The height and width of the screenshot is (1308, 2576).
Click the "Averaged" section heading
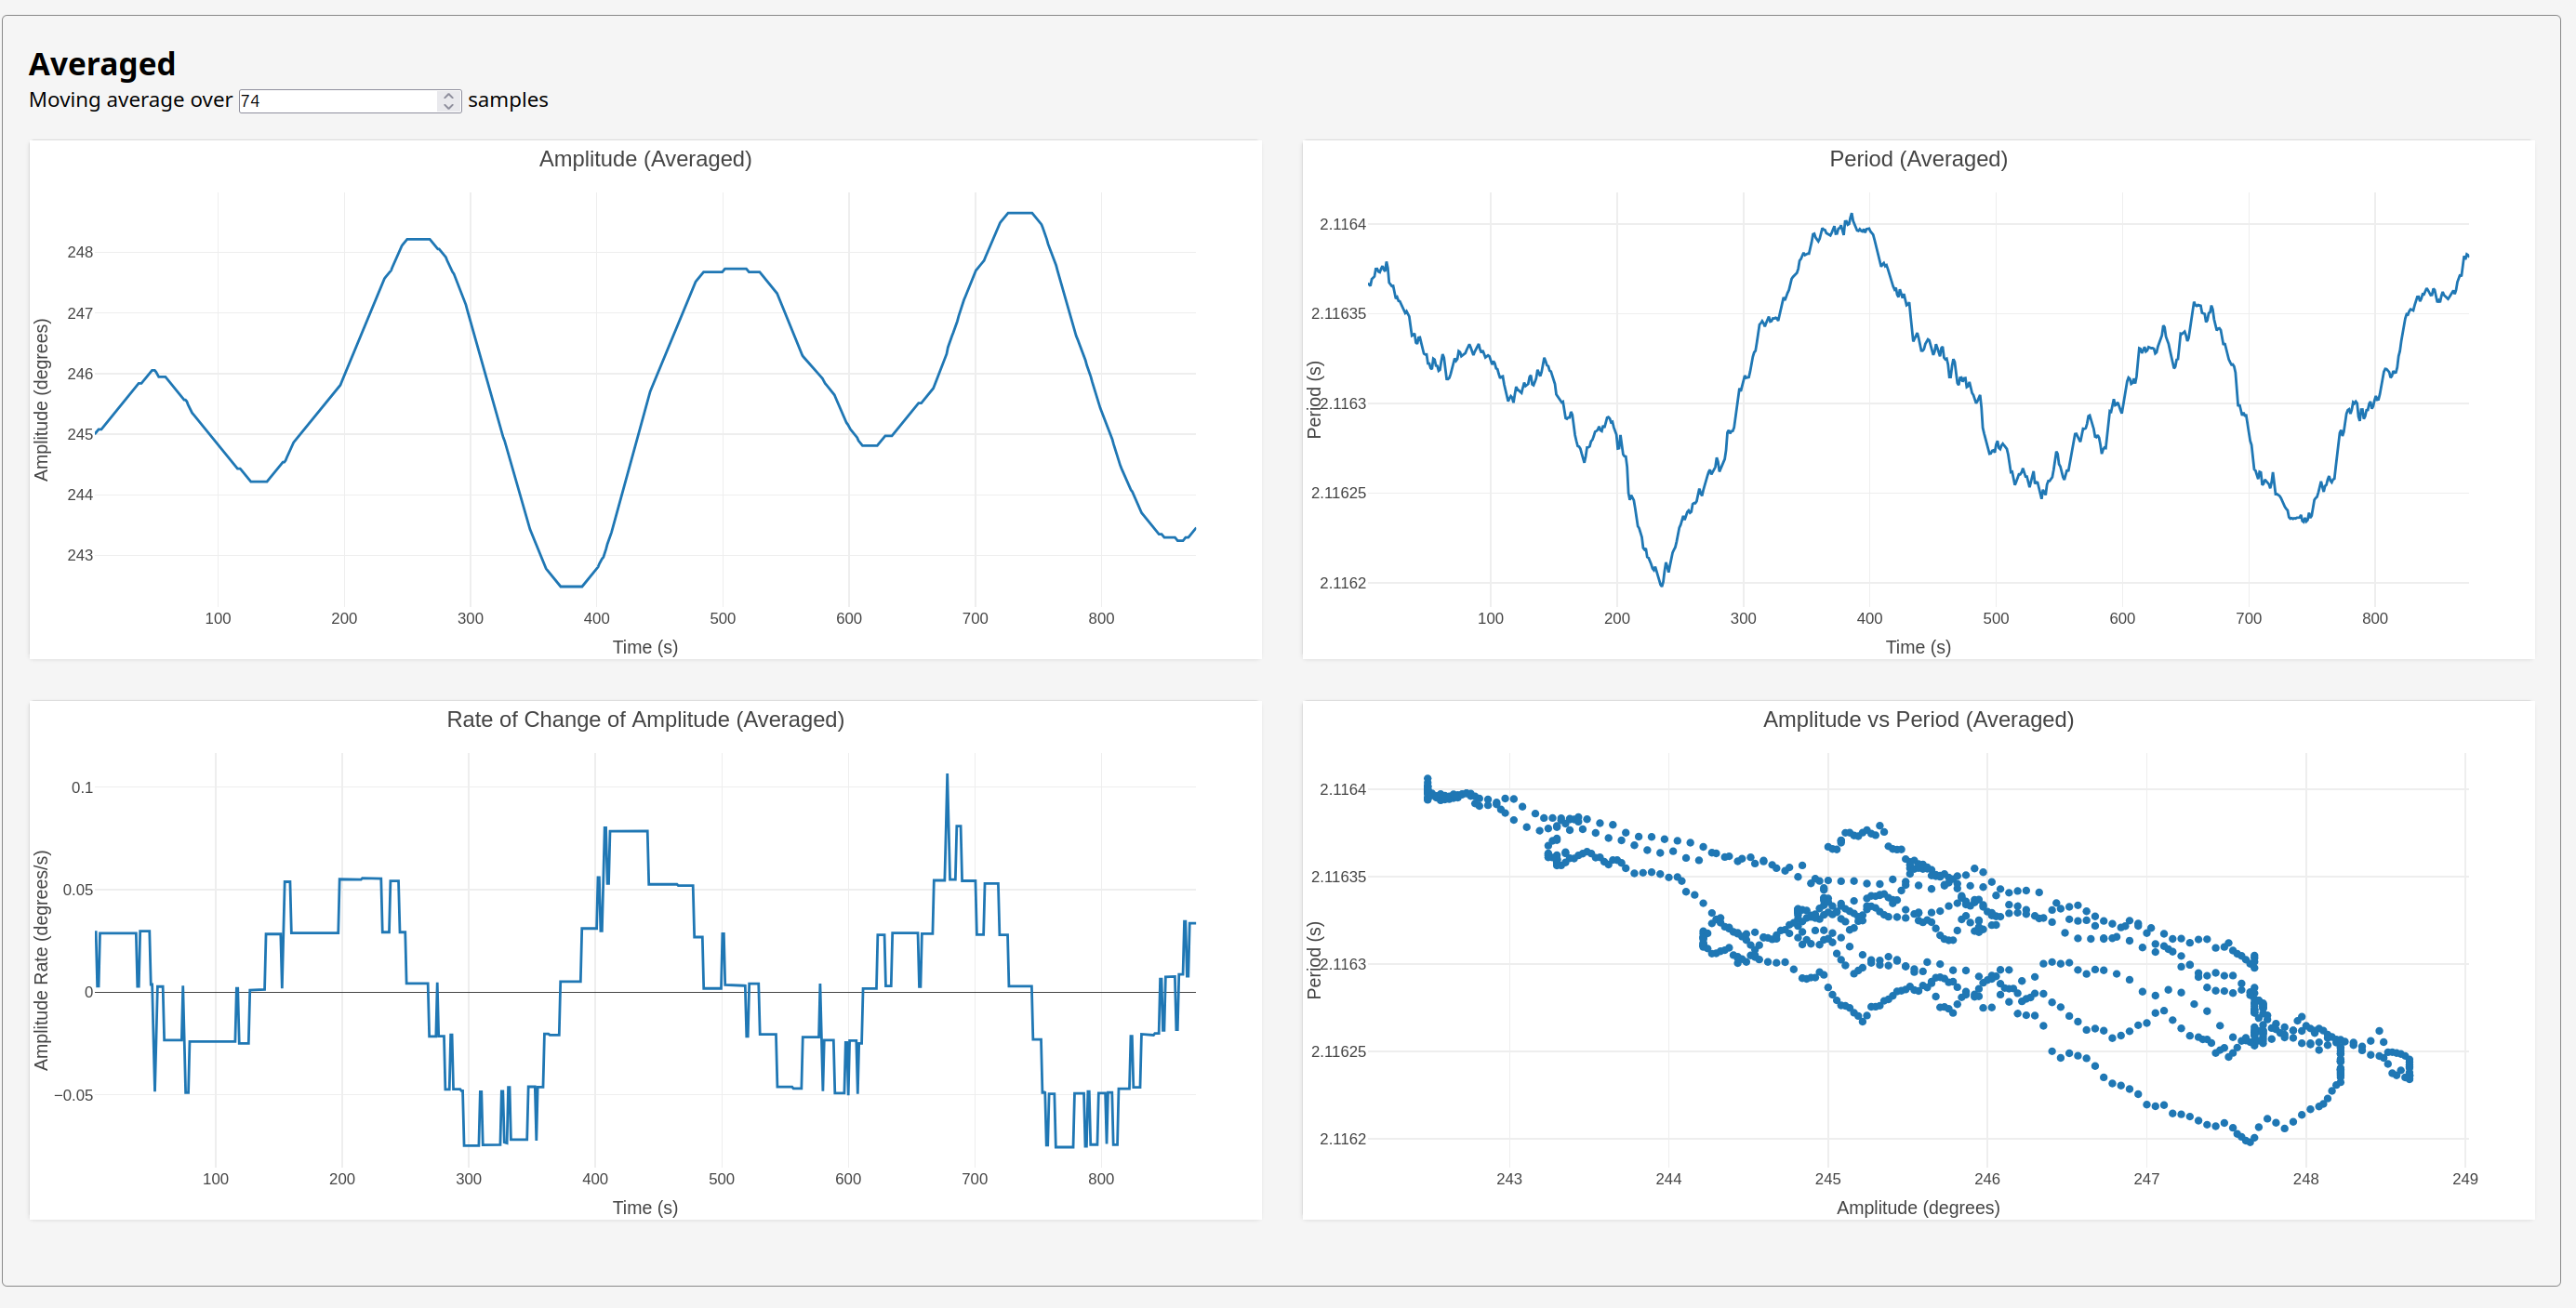[102, 64]
